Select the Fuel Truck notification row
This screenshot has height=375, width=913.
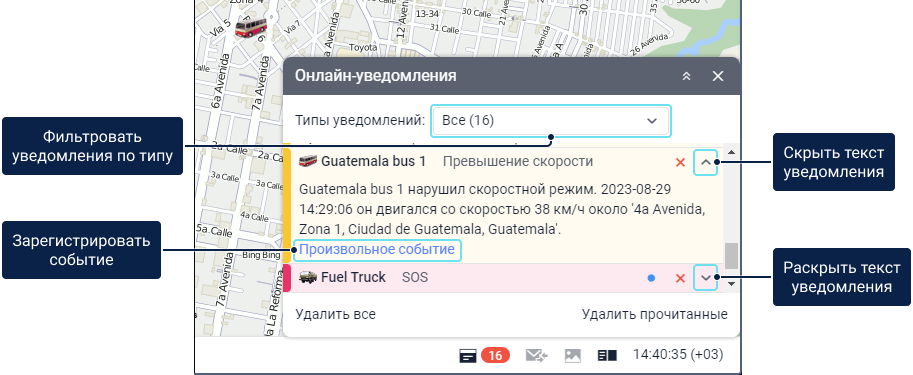point(503,278)
